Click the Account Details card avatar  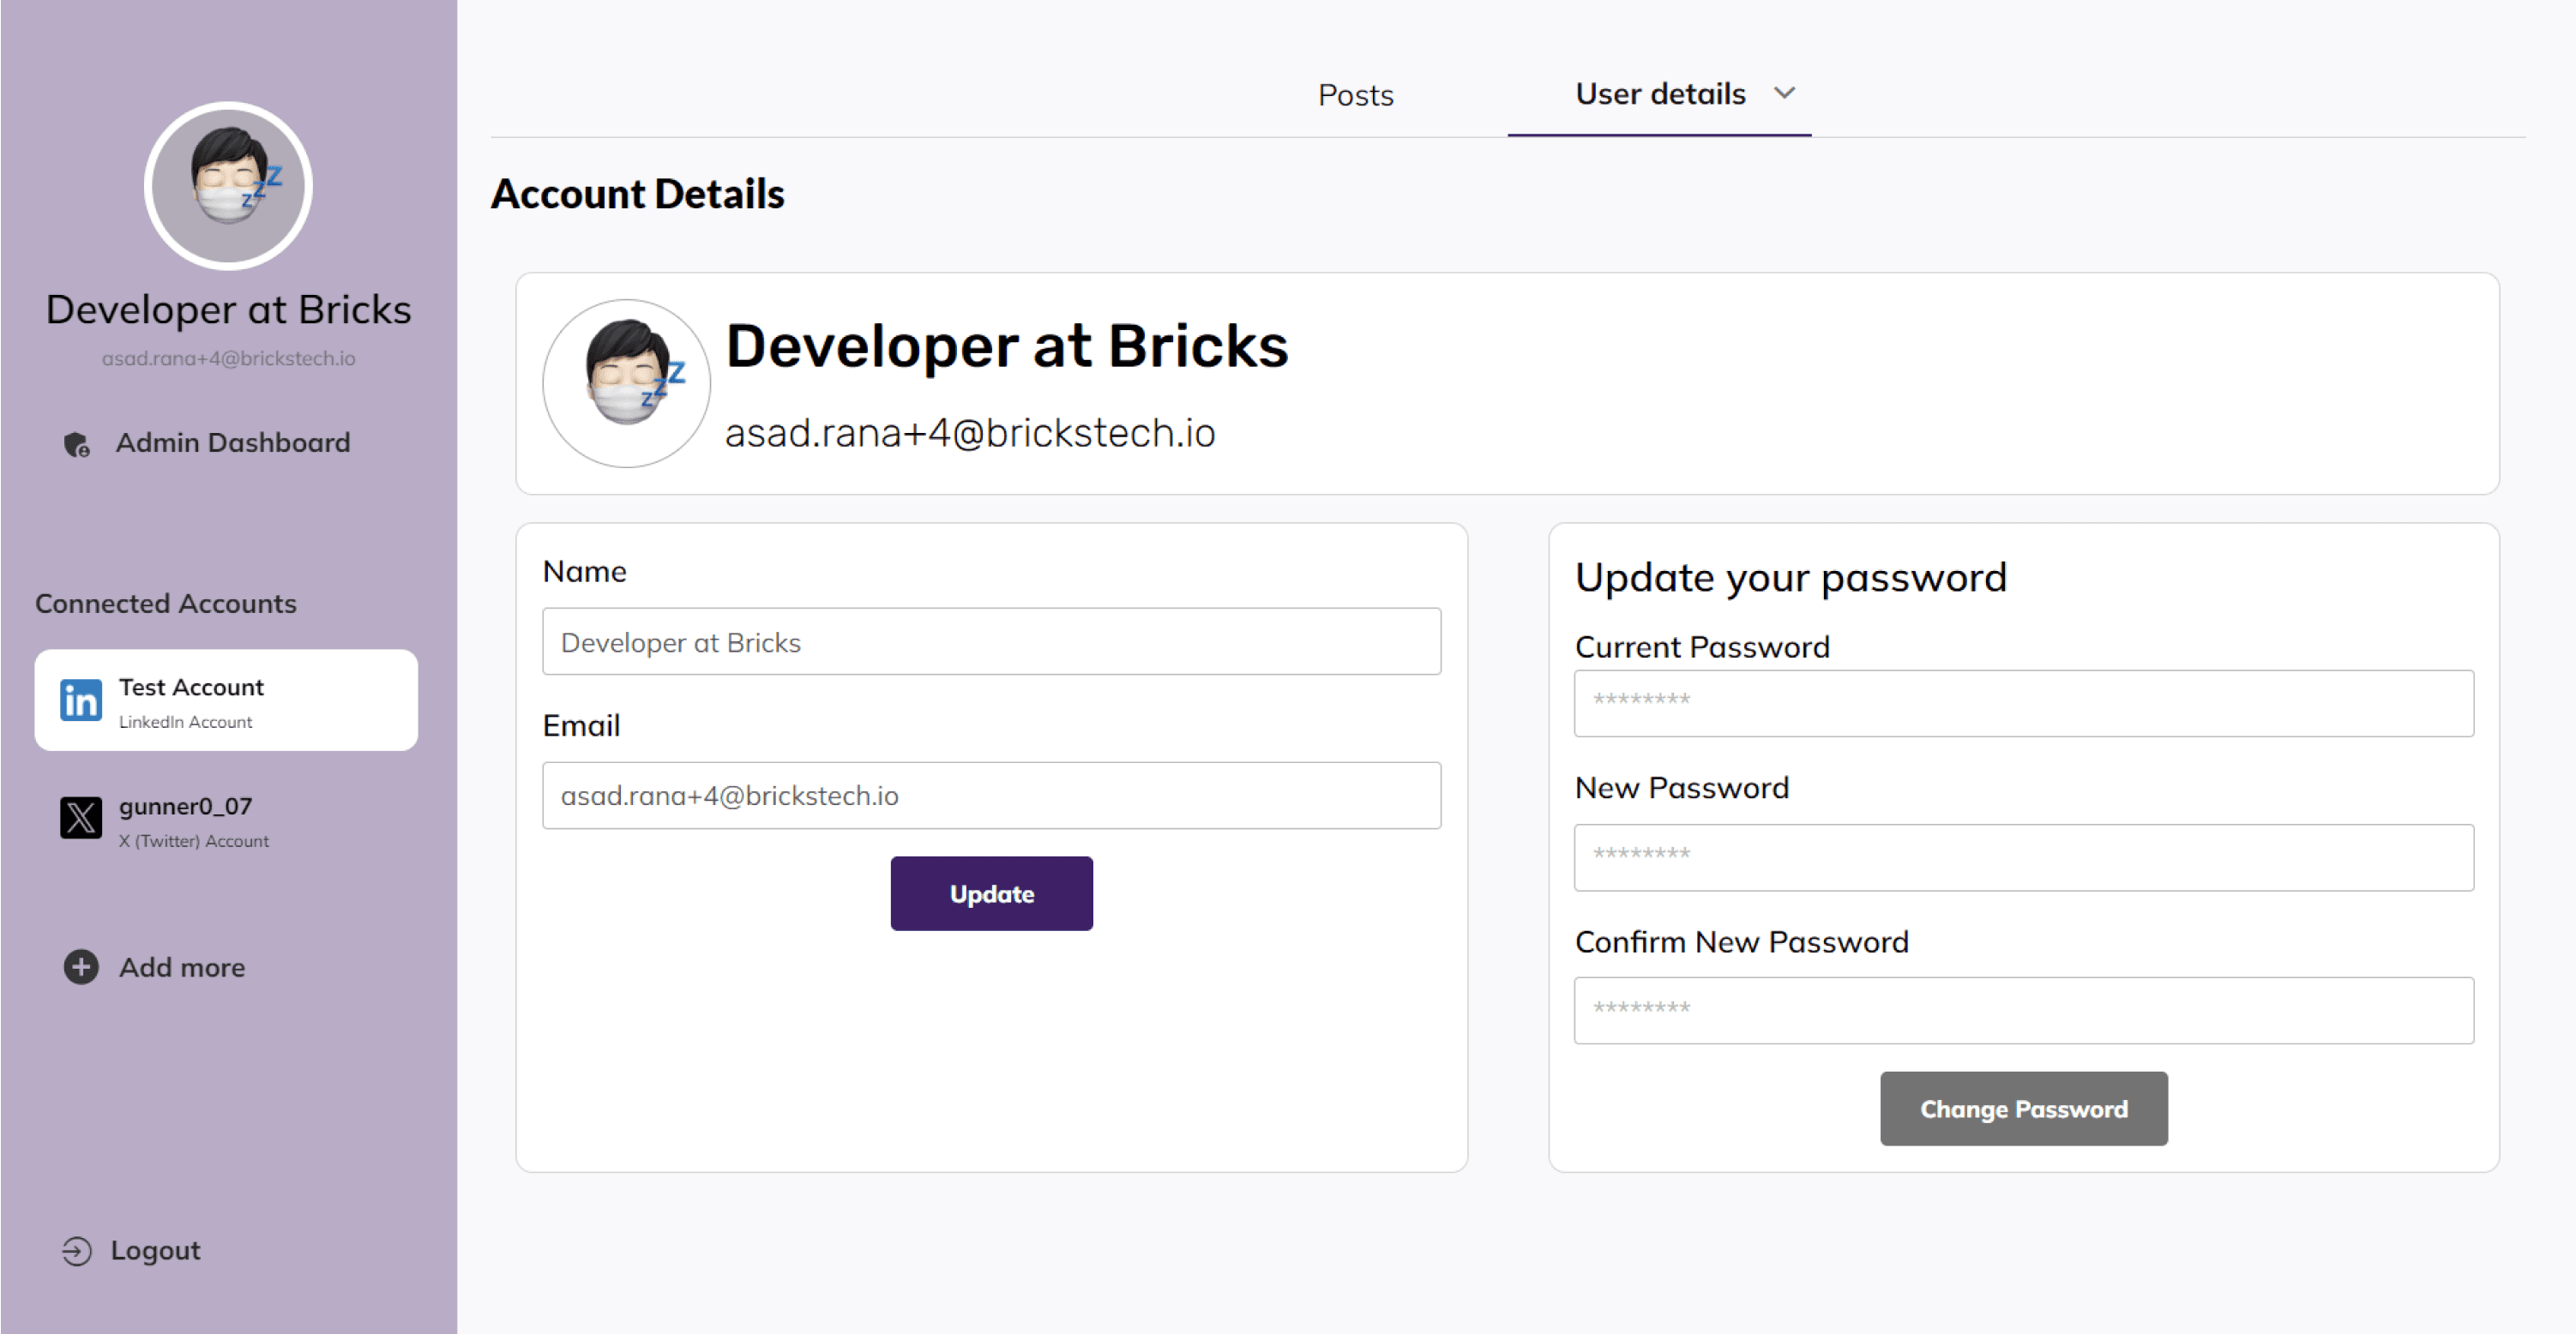[x=626, y=383]
